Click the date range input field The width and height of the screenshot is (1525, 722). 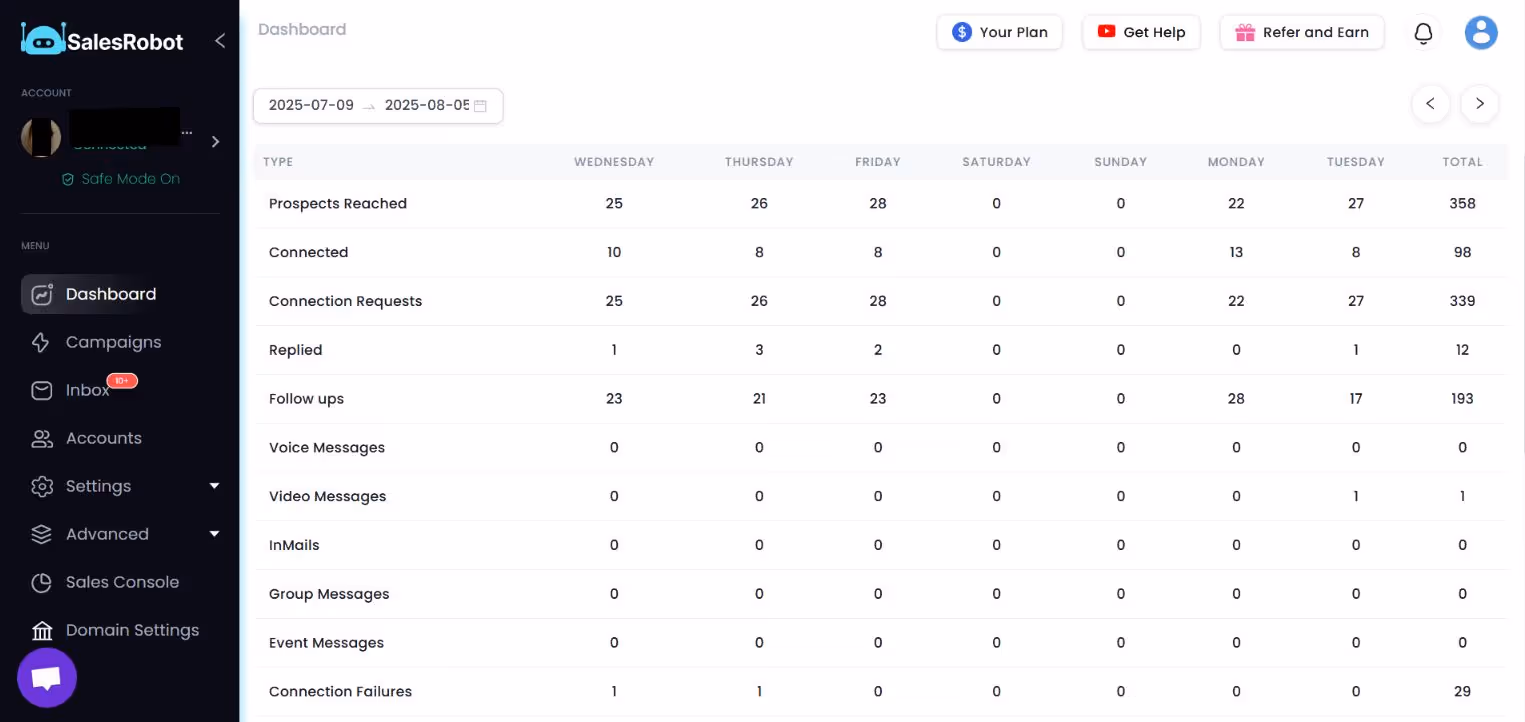pyautogui.click(x=365, y=104)
